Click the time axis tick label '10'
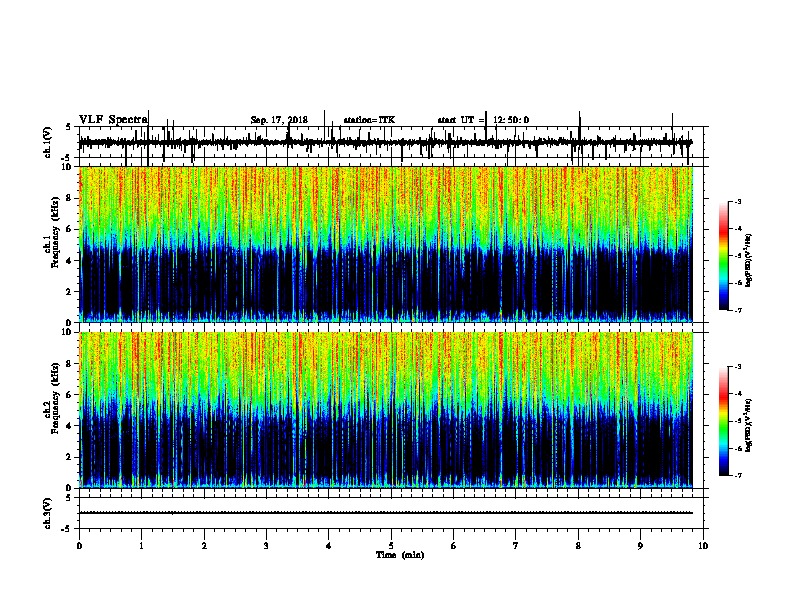The height and width of the screenshot is (612, 792). [703, 546]
